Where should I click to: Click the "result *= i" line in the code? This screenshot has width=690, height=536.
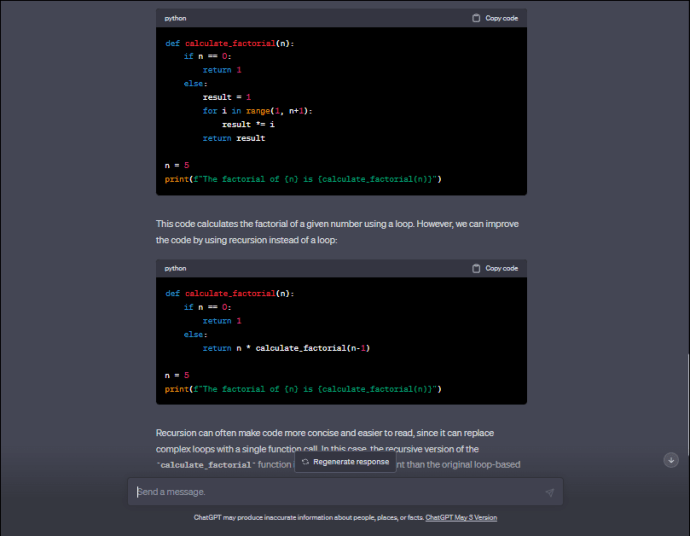coord(248,124)
